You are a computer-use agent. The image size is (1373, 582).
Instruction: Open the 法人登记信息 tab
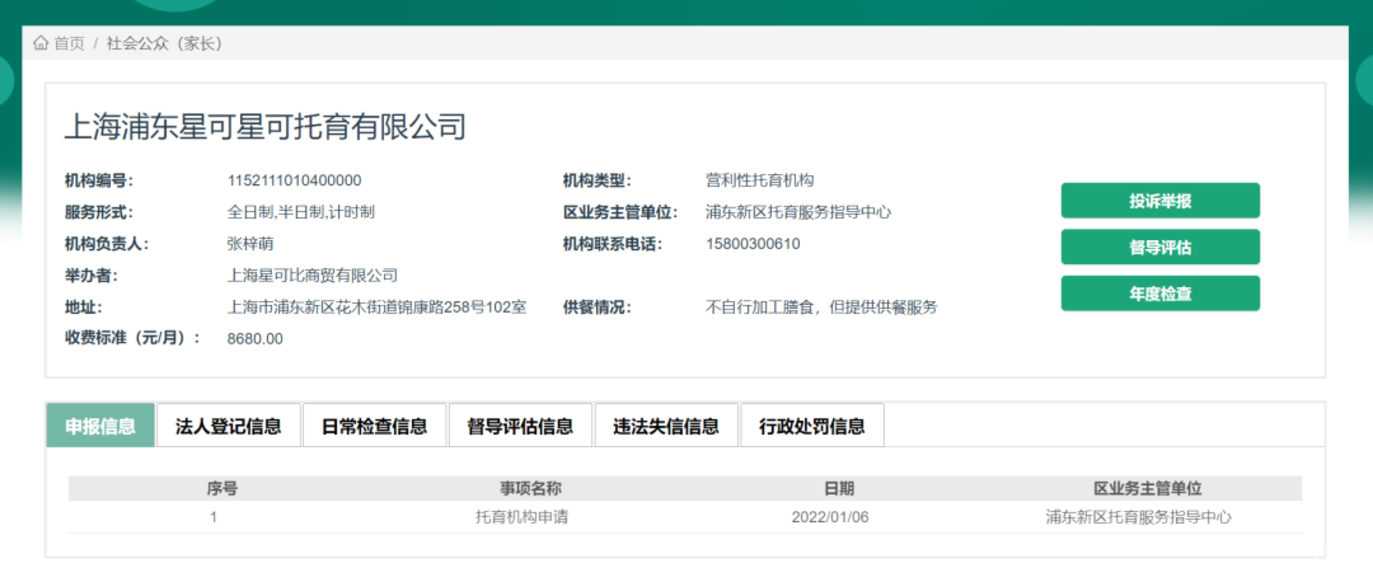click(x=228, y=425)
